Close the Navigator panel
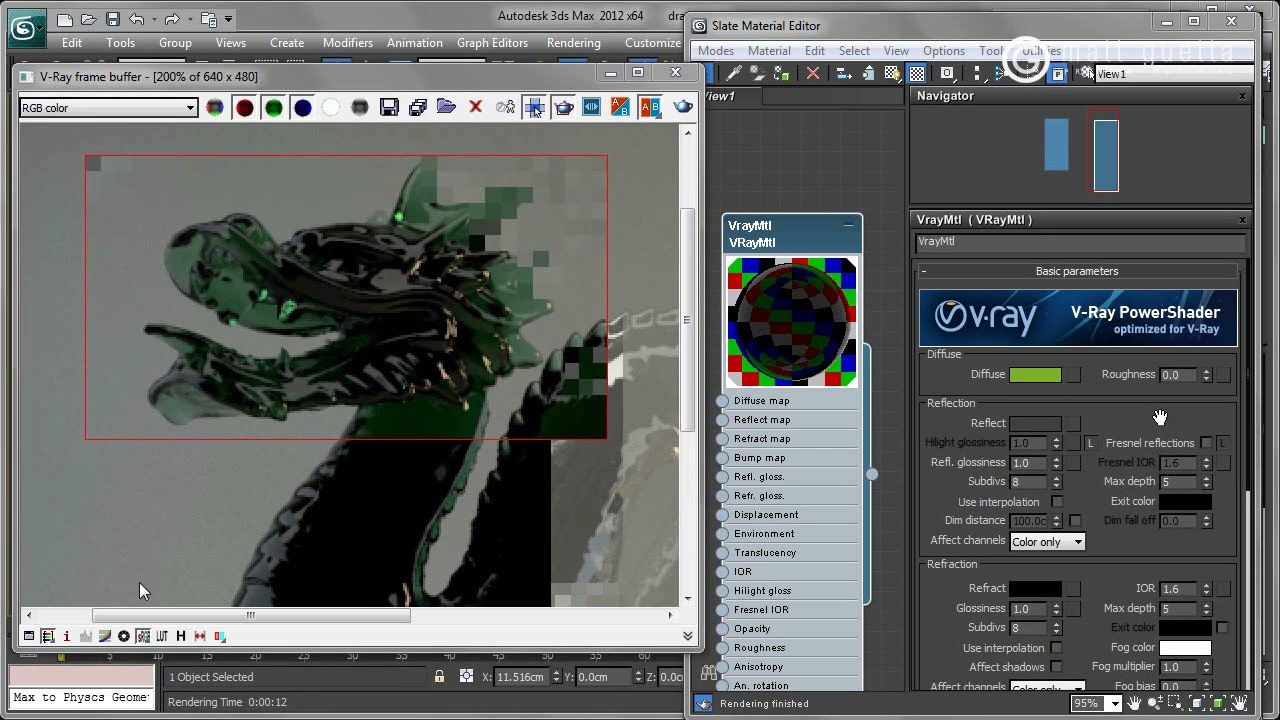This screenshot has width=1280, height=720. pos(1242,96)
